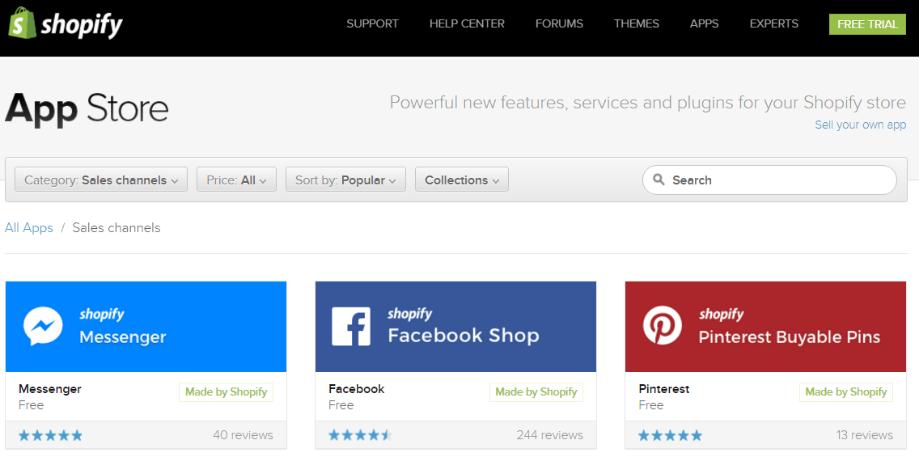Open the Facebook app title link
919x457 pixels.
356,388
